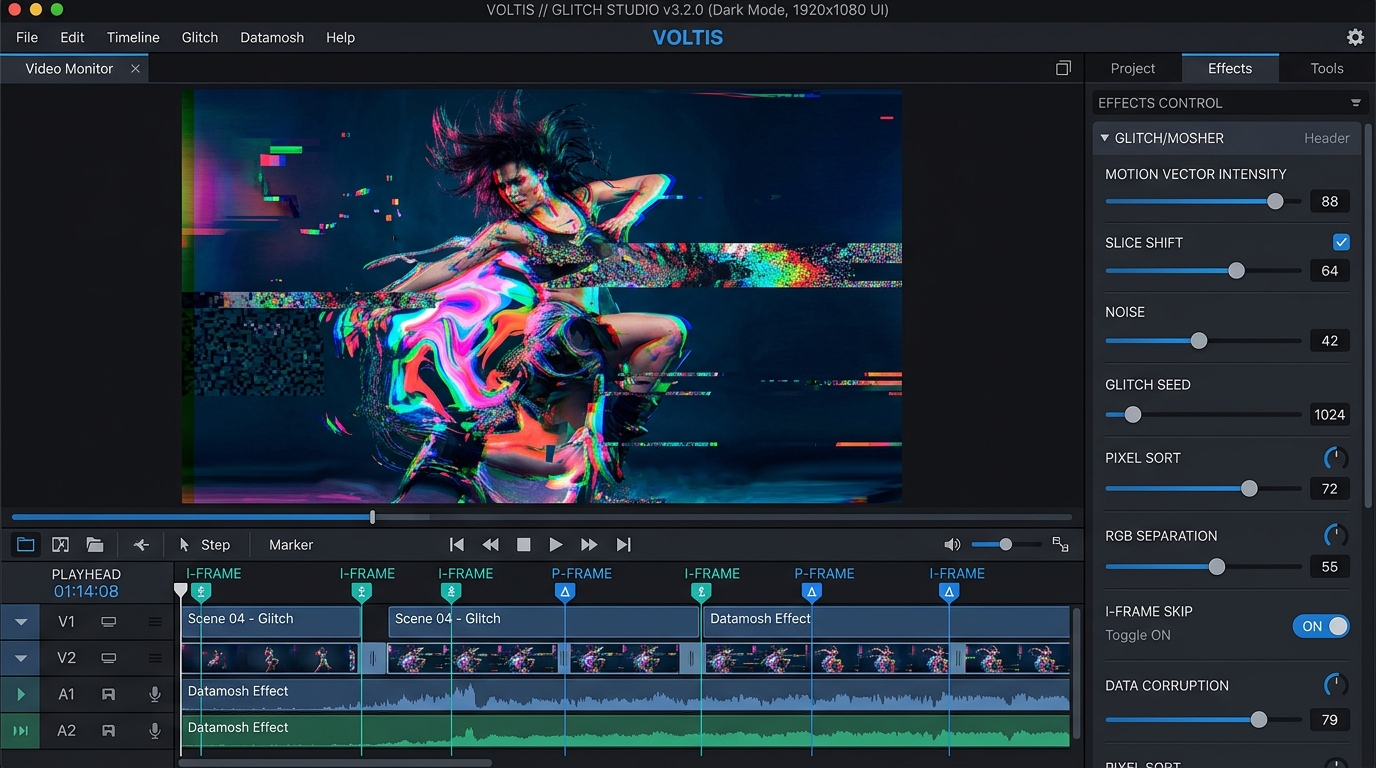Screen dimensions: 1376x768
Task: Click the DATA CORRUPTION knob icon
Action: tap(1335, 685)
